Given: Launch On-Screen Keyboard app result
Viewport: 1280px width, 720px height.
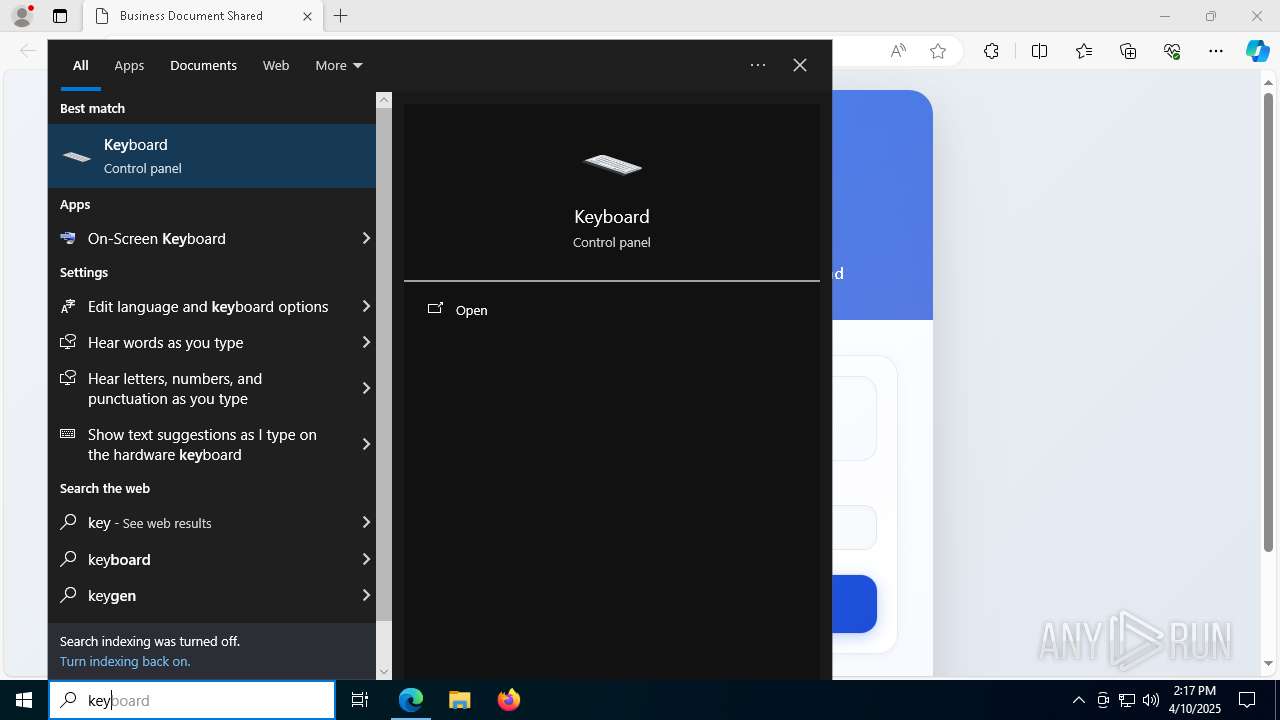Looking at the screenshot, I should (202, 238).
